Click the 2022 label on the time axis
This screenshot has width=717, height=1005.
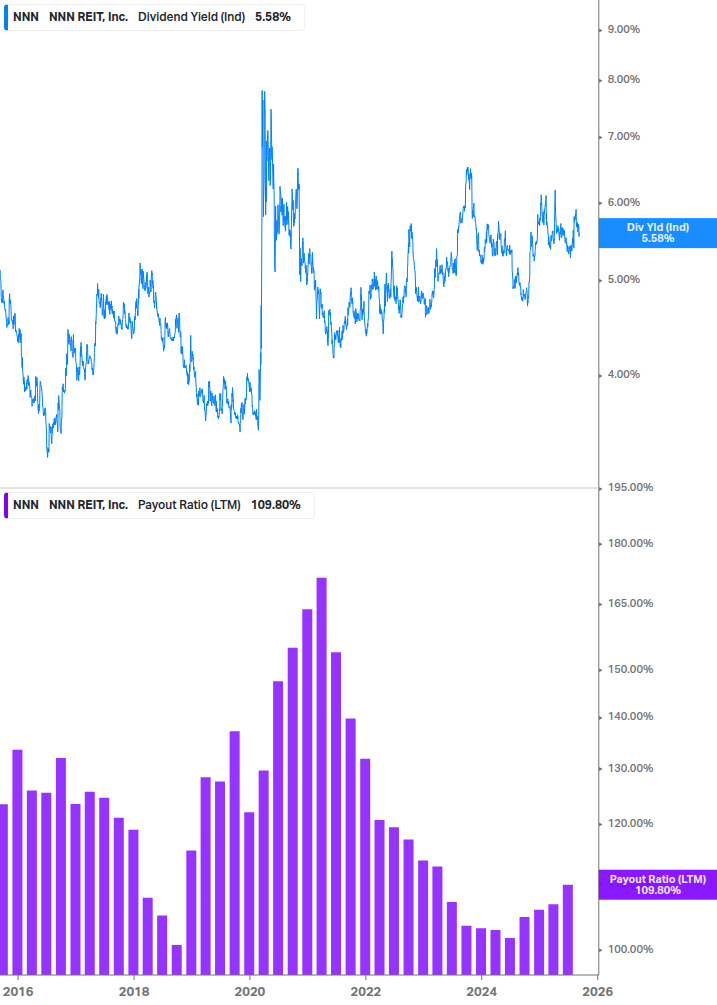click(x=366, y=992)
